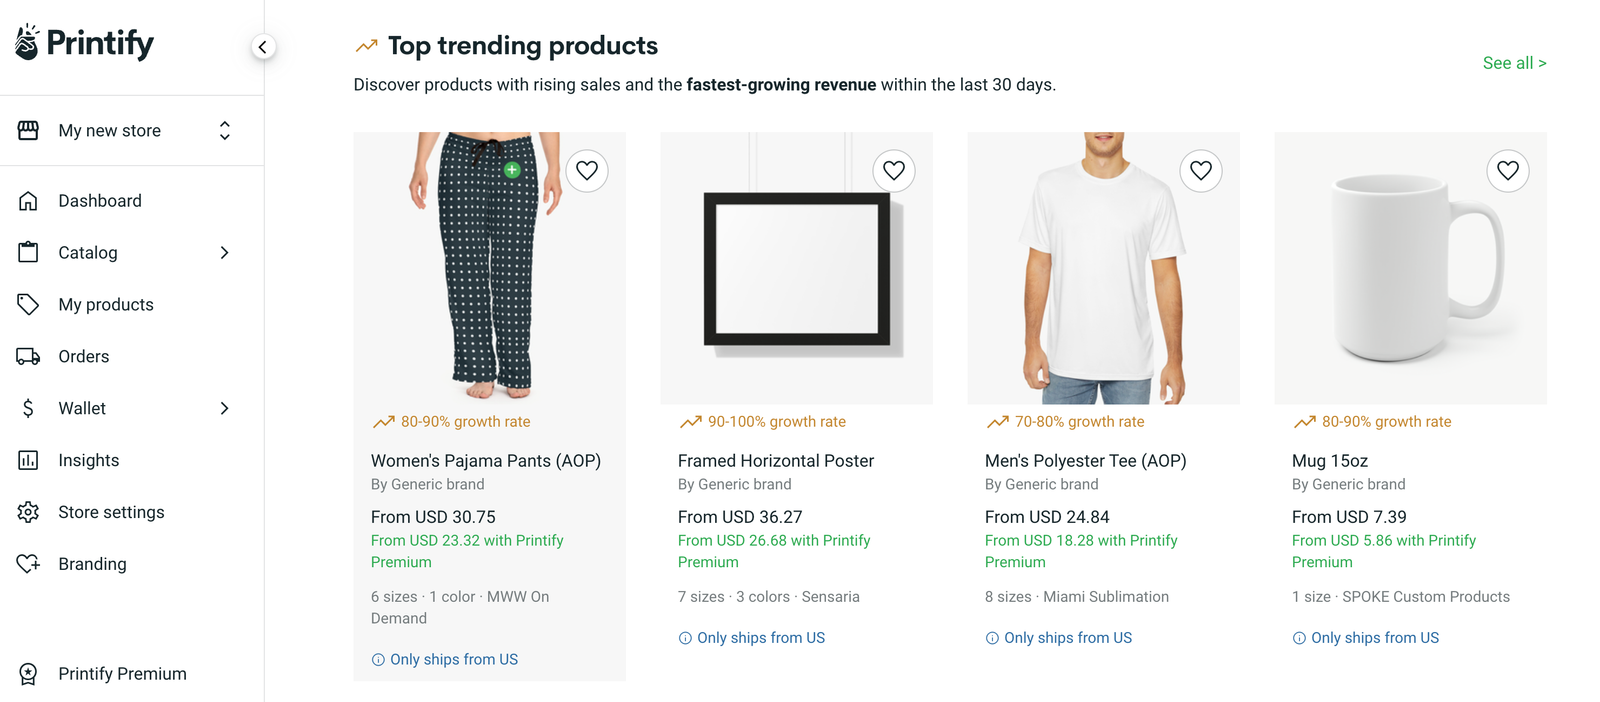The width and height of the screenshot is (1600, 702).
Task: Select the Catalog icon in the sidebar
Action: click(29, 252)
